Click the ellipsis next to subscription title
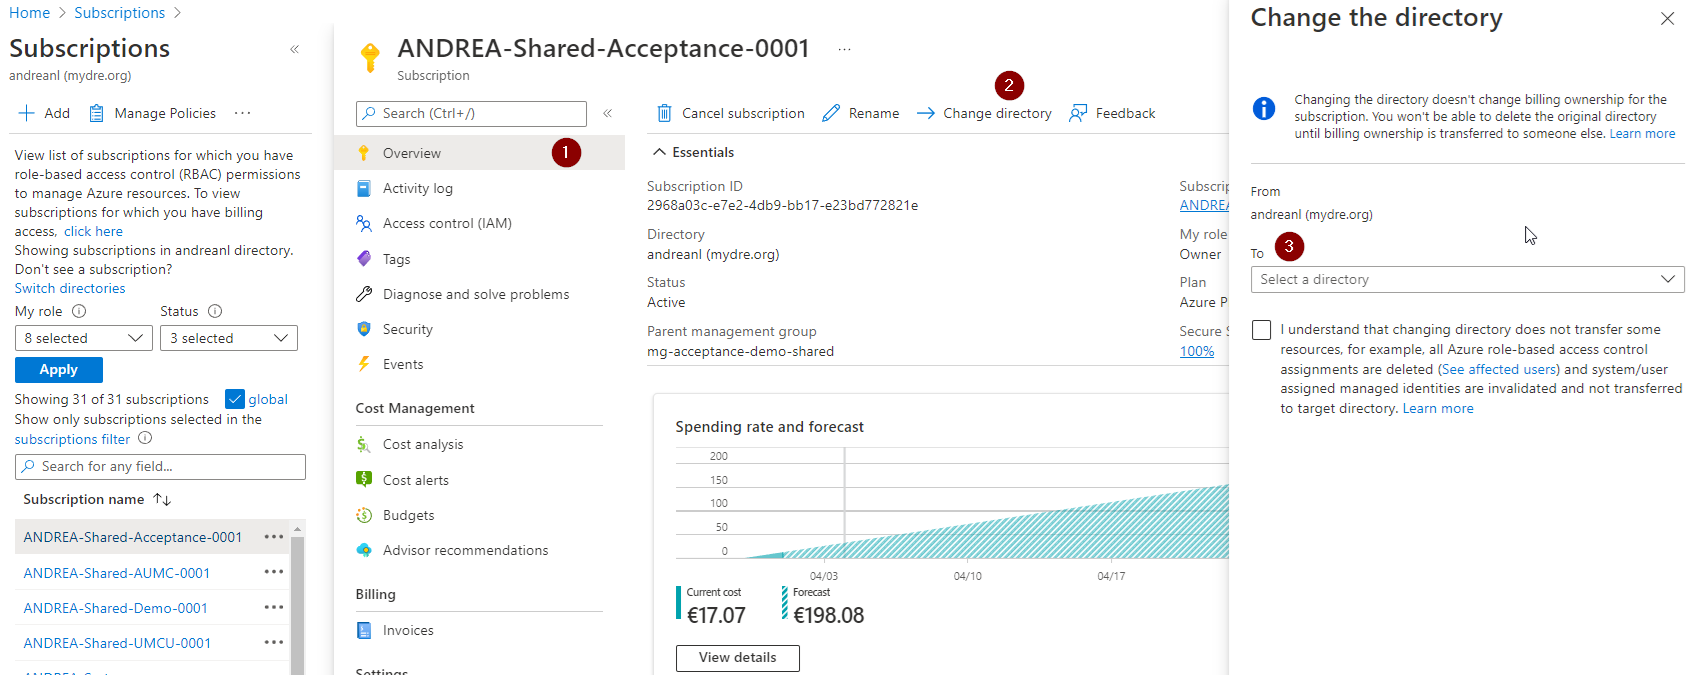Viewport: 1694px width, 675px height. [845, 49]
